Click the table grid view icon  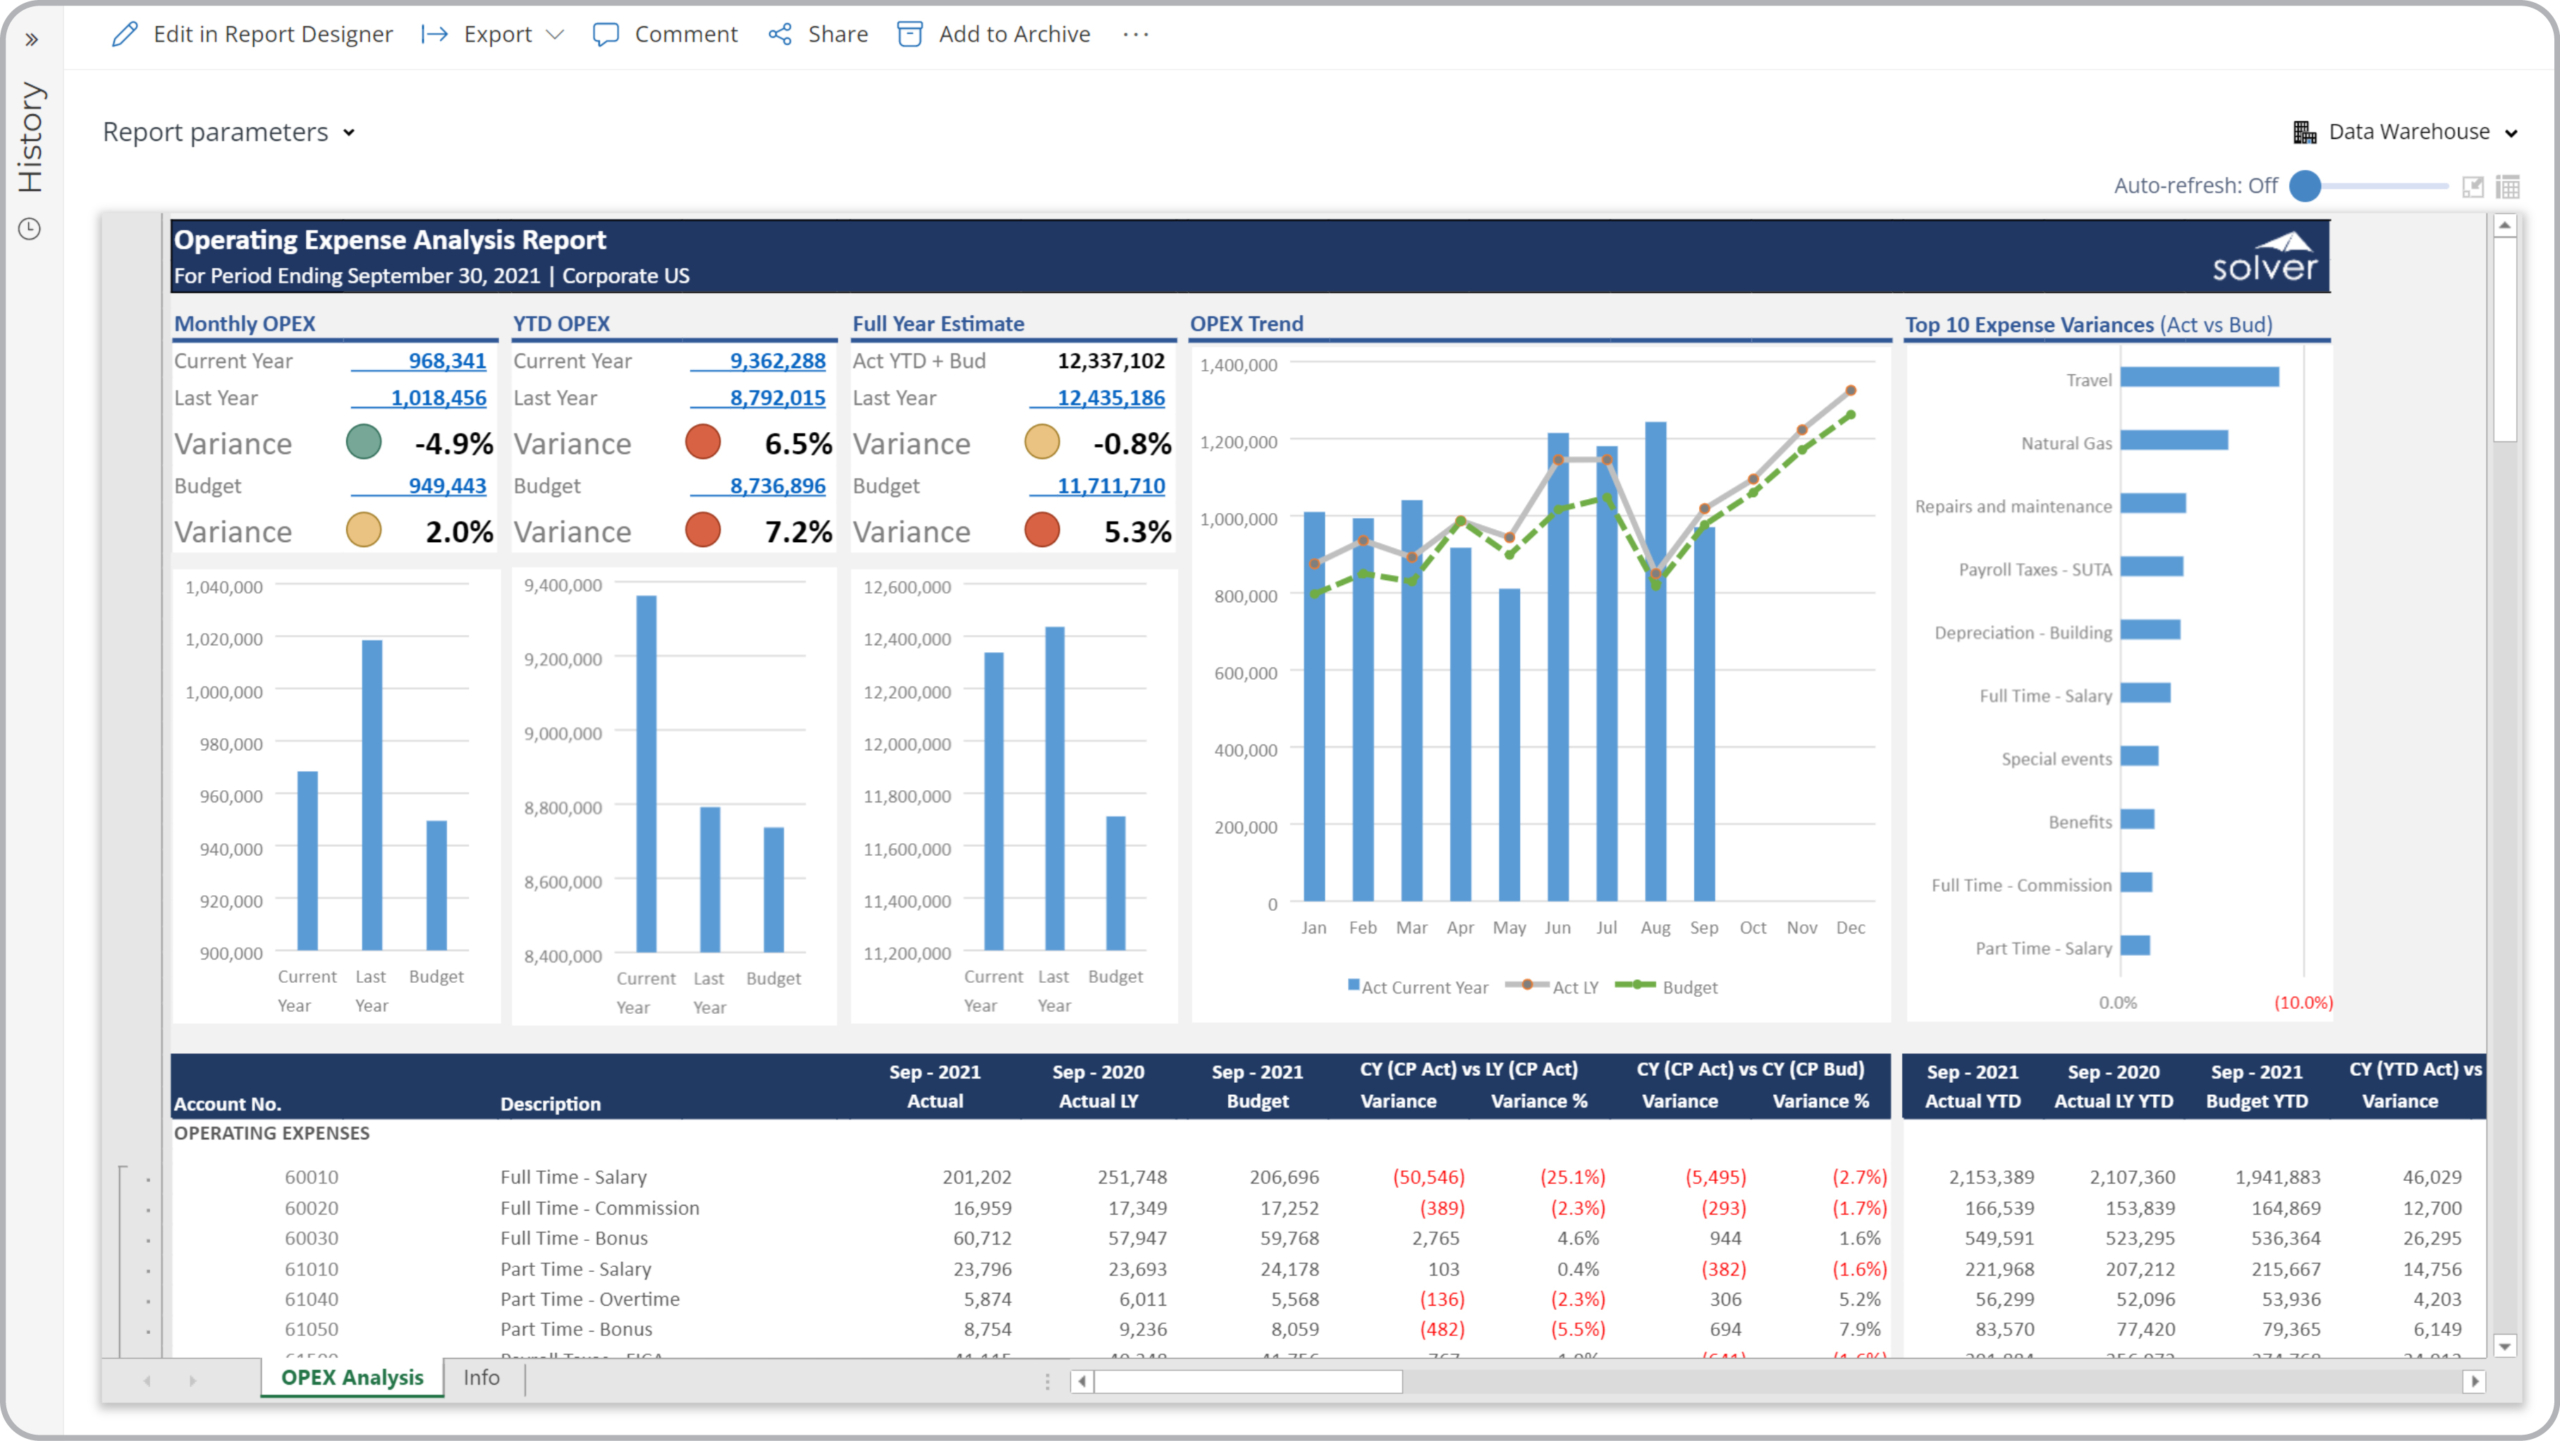(x=2507, y=187)
